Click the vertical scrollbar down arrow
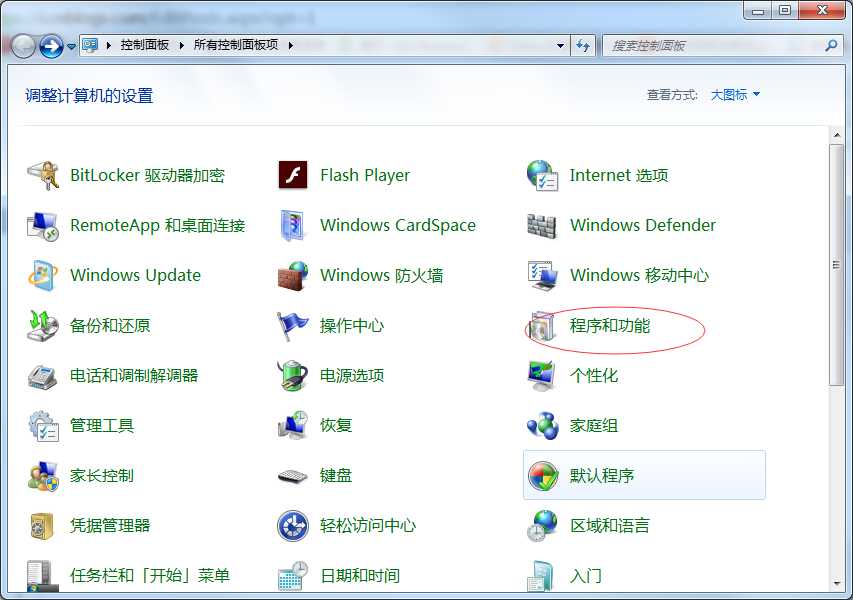Screen dimensions: 853x600 click(837, 584)
